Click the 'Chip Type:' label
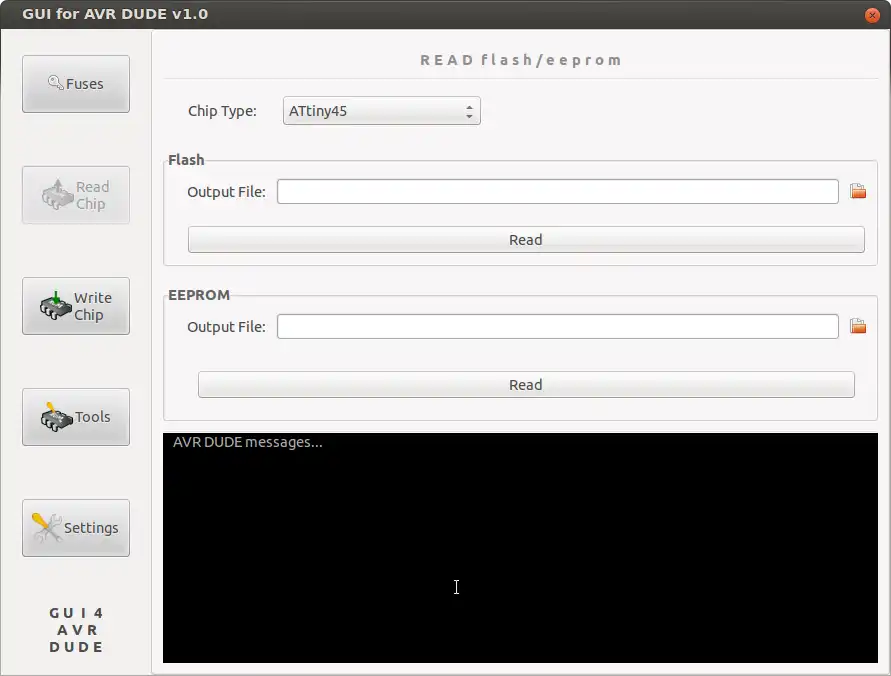The height and width of the screenshot is (676, 891). tap(222, 111)
